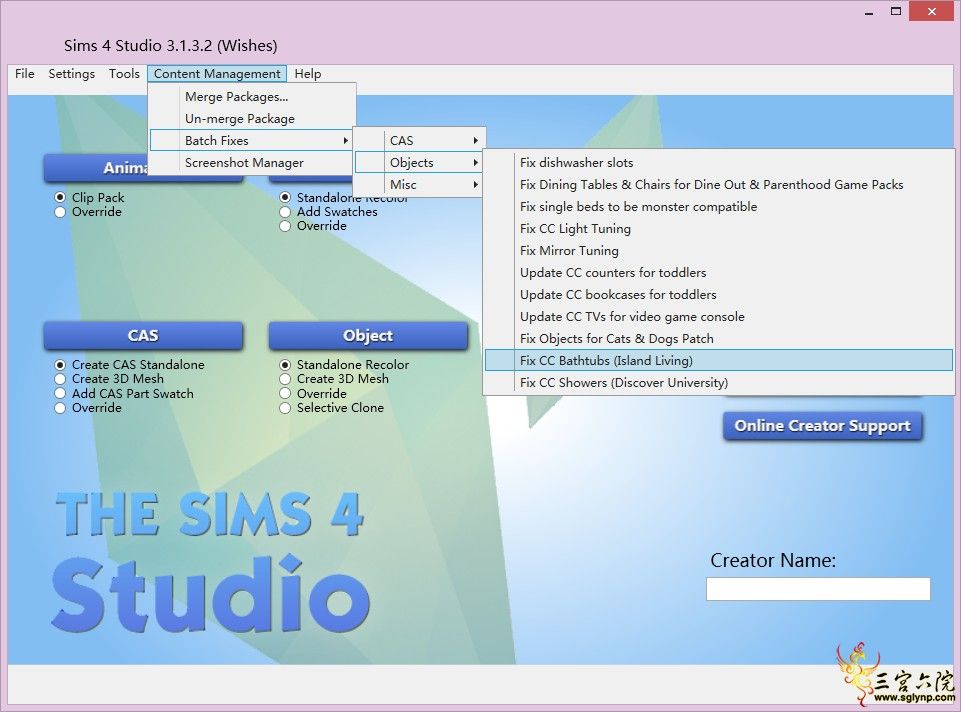Minimize the Sims 4 Studio window

coord(869,12)
